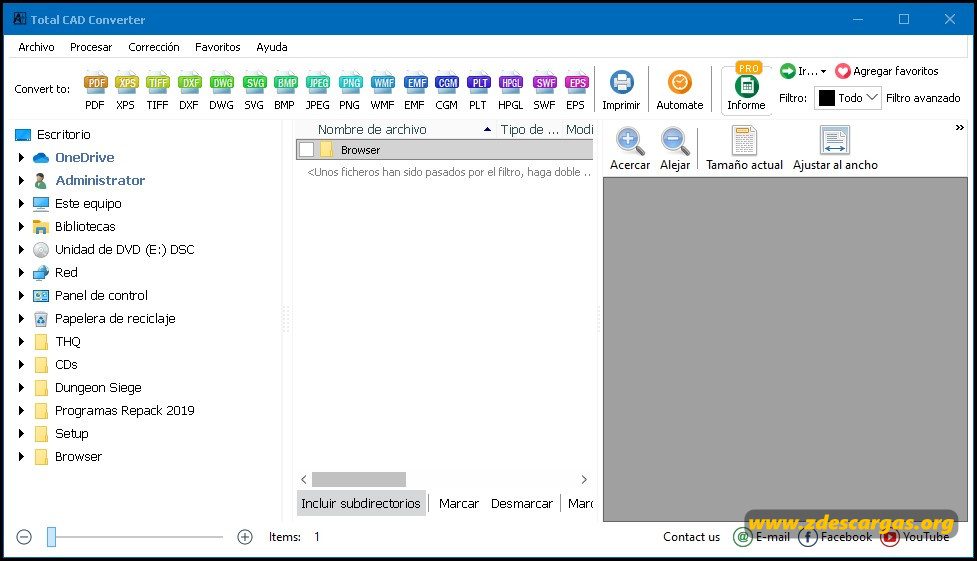Set preview to Tamaño actual
Image resolution: width=977 pixels, height=561 pixels.
click(x=745, y=149)
